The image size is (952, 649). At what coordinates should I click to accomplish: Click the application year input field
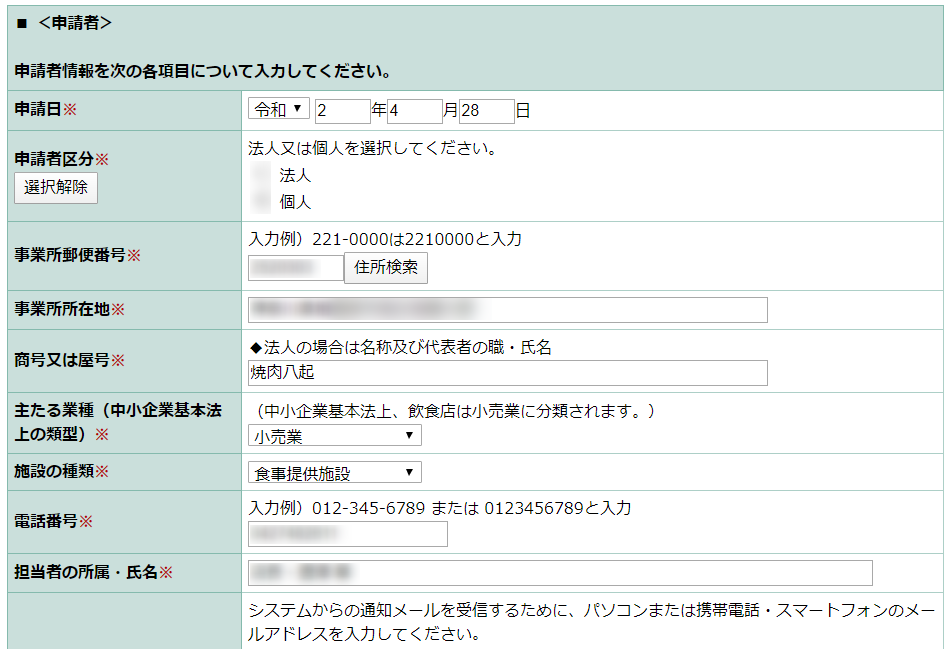[x=342, y=110]
